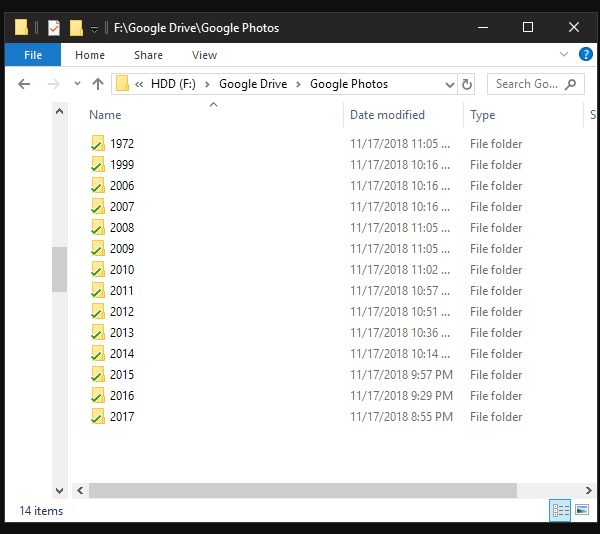The image size is (600, 534).
Task: Click the horizontal scrollbar thumb
Action: tap(303, 490)
